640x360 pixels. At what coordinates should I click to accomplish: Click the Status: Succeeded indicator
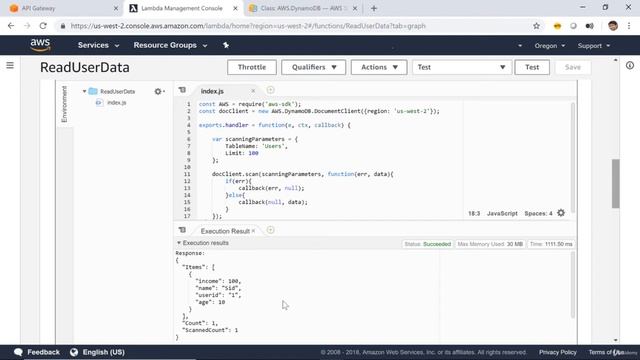(427, 244)
